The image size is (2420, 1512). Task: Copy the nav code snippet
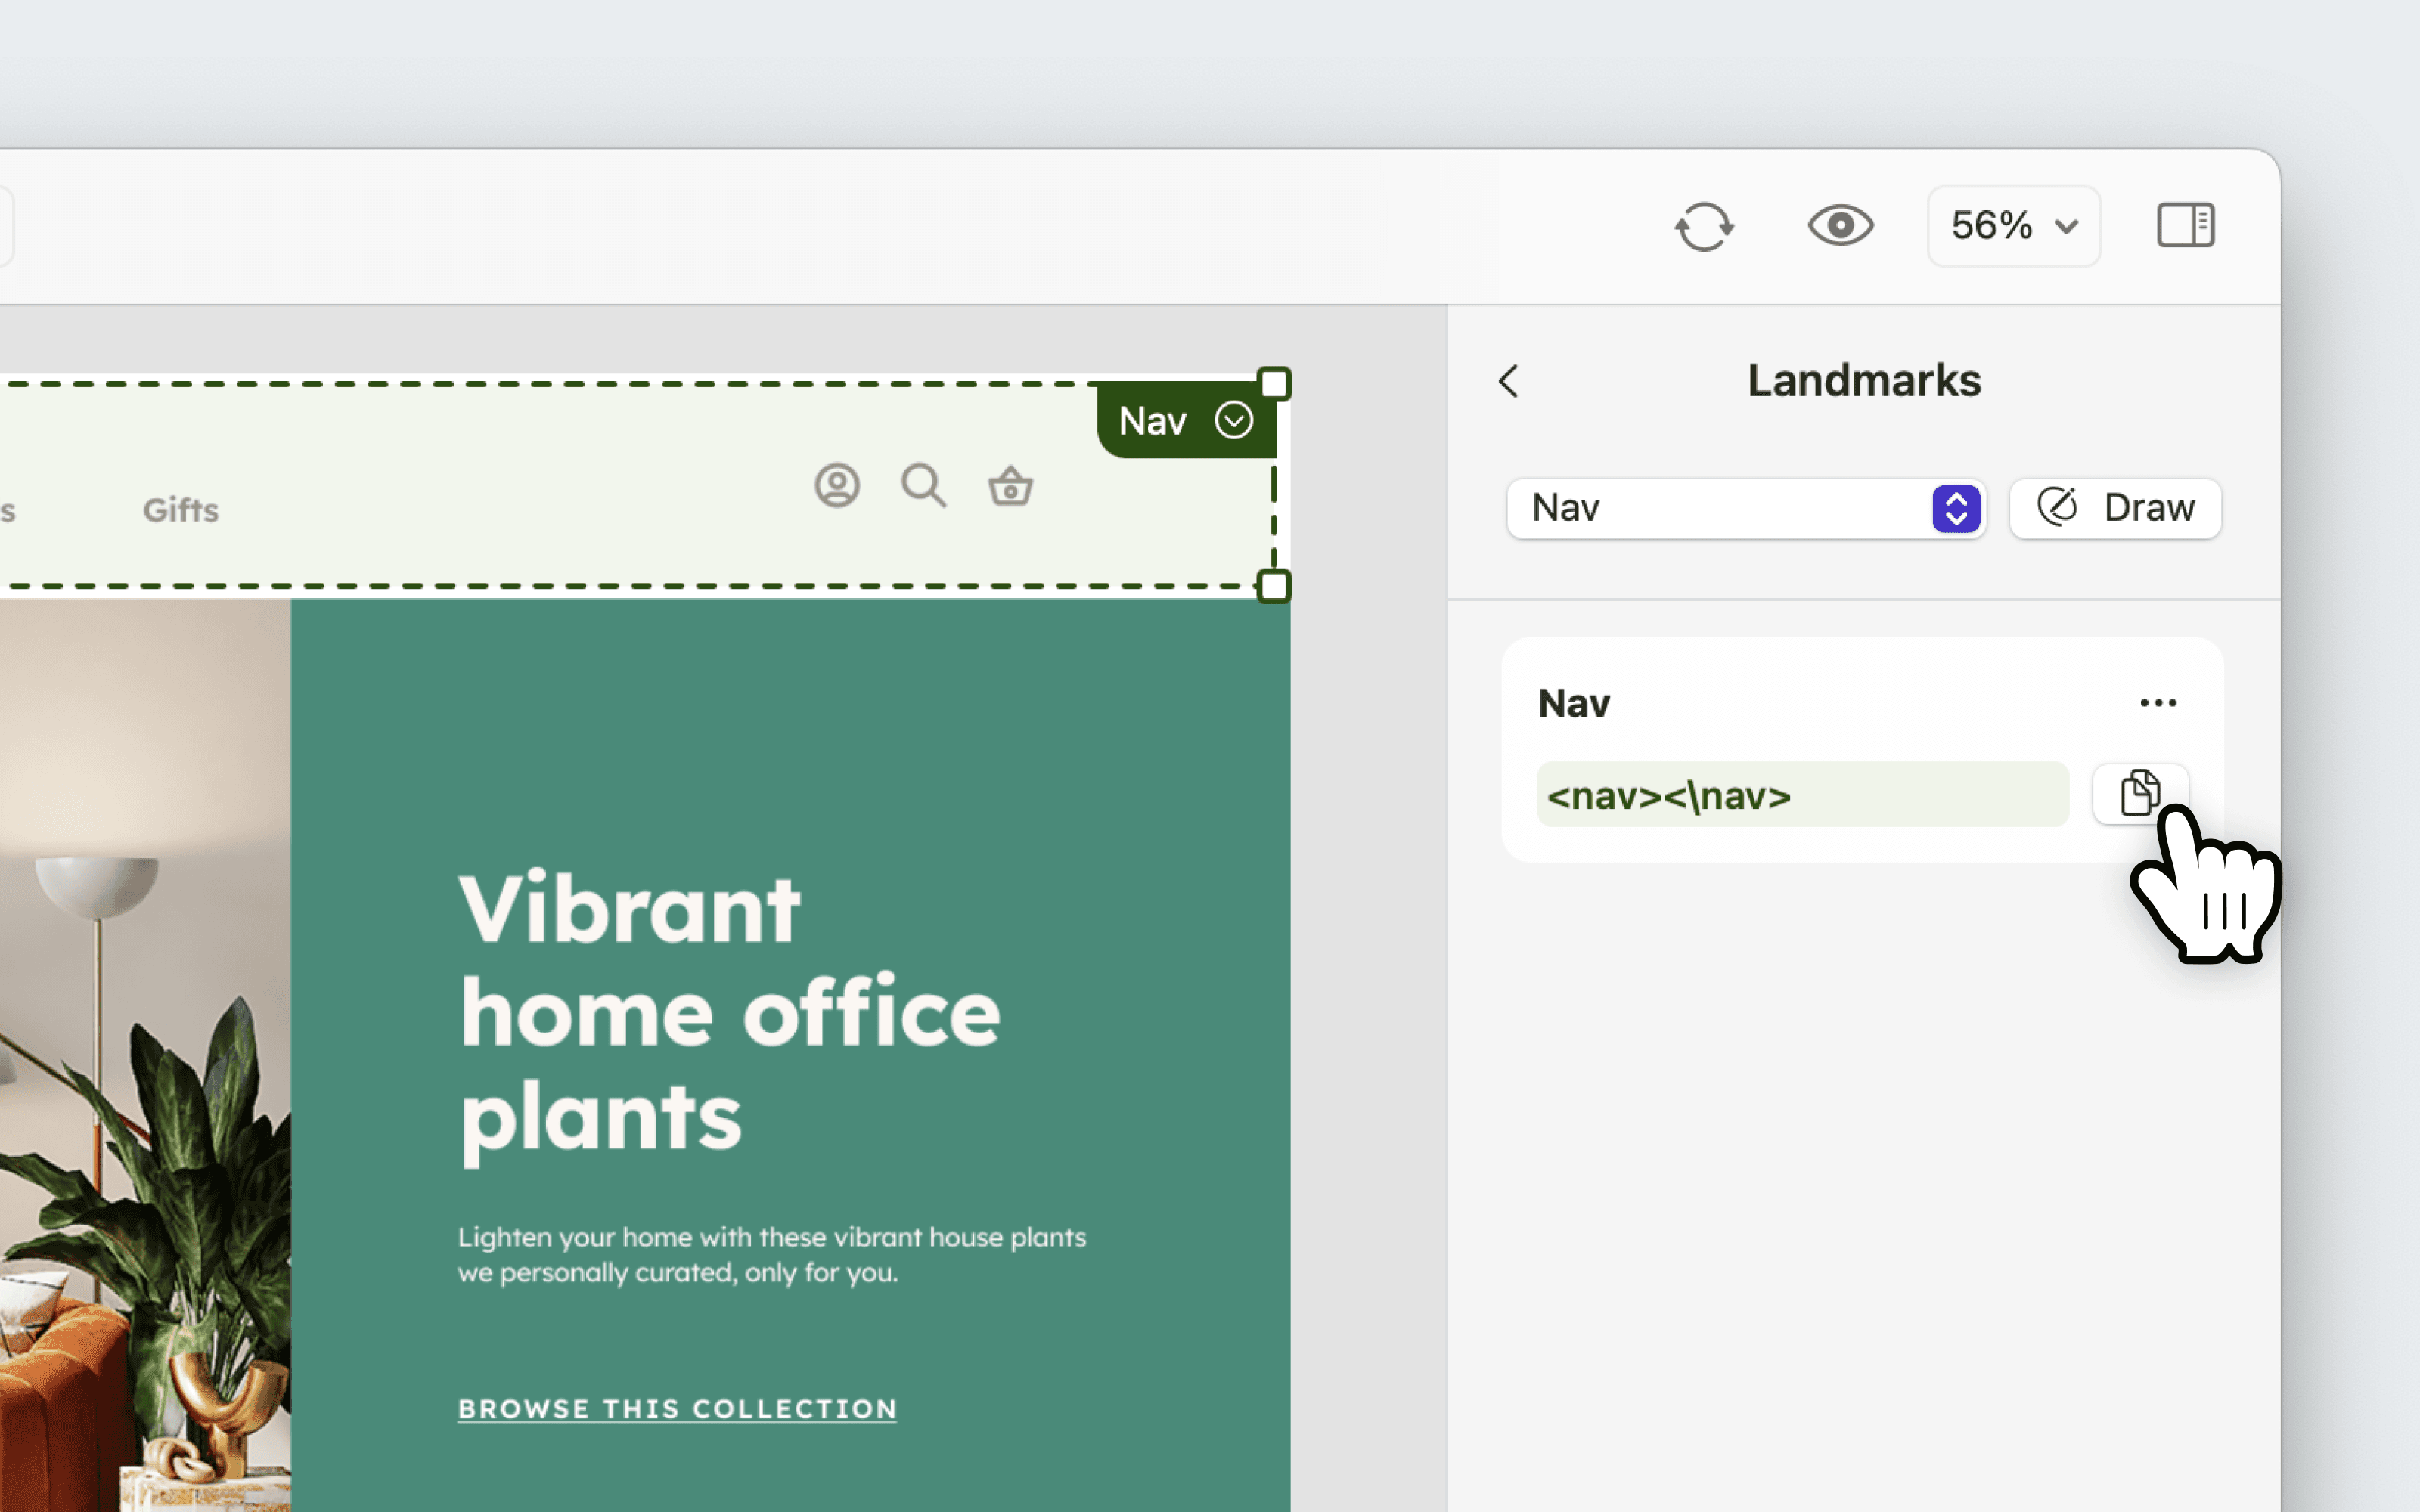pos(2139,794)
